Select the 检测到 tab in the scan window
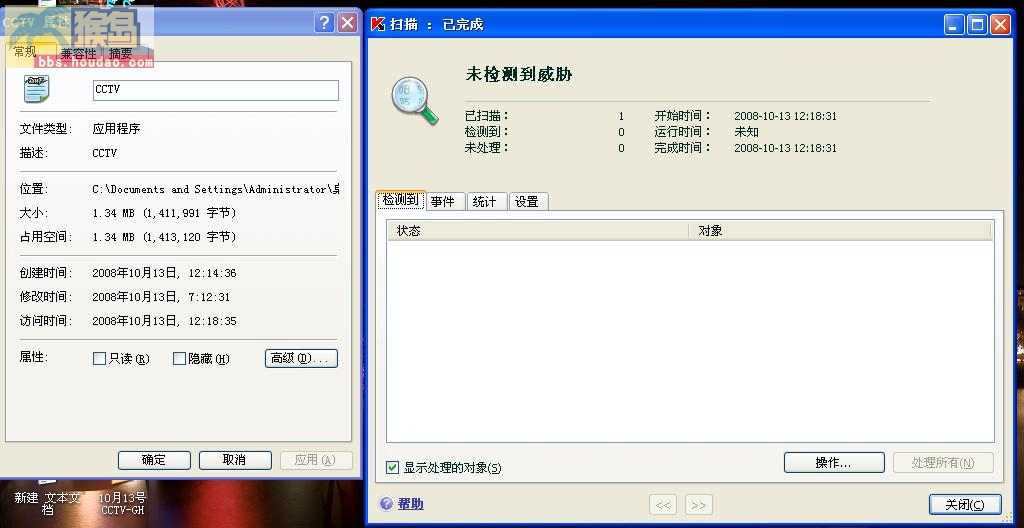1024x528 pixels. click(401, 200)
